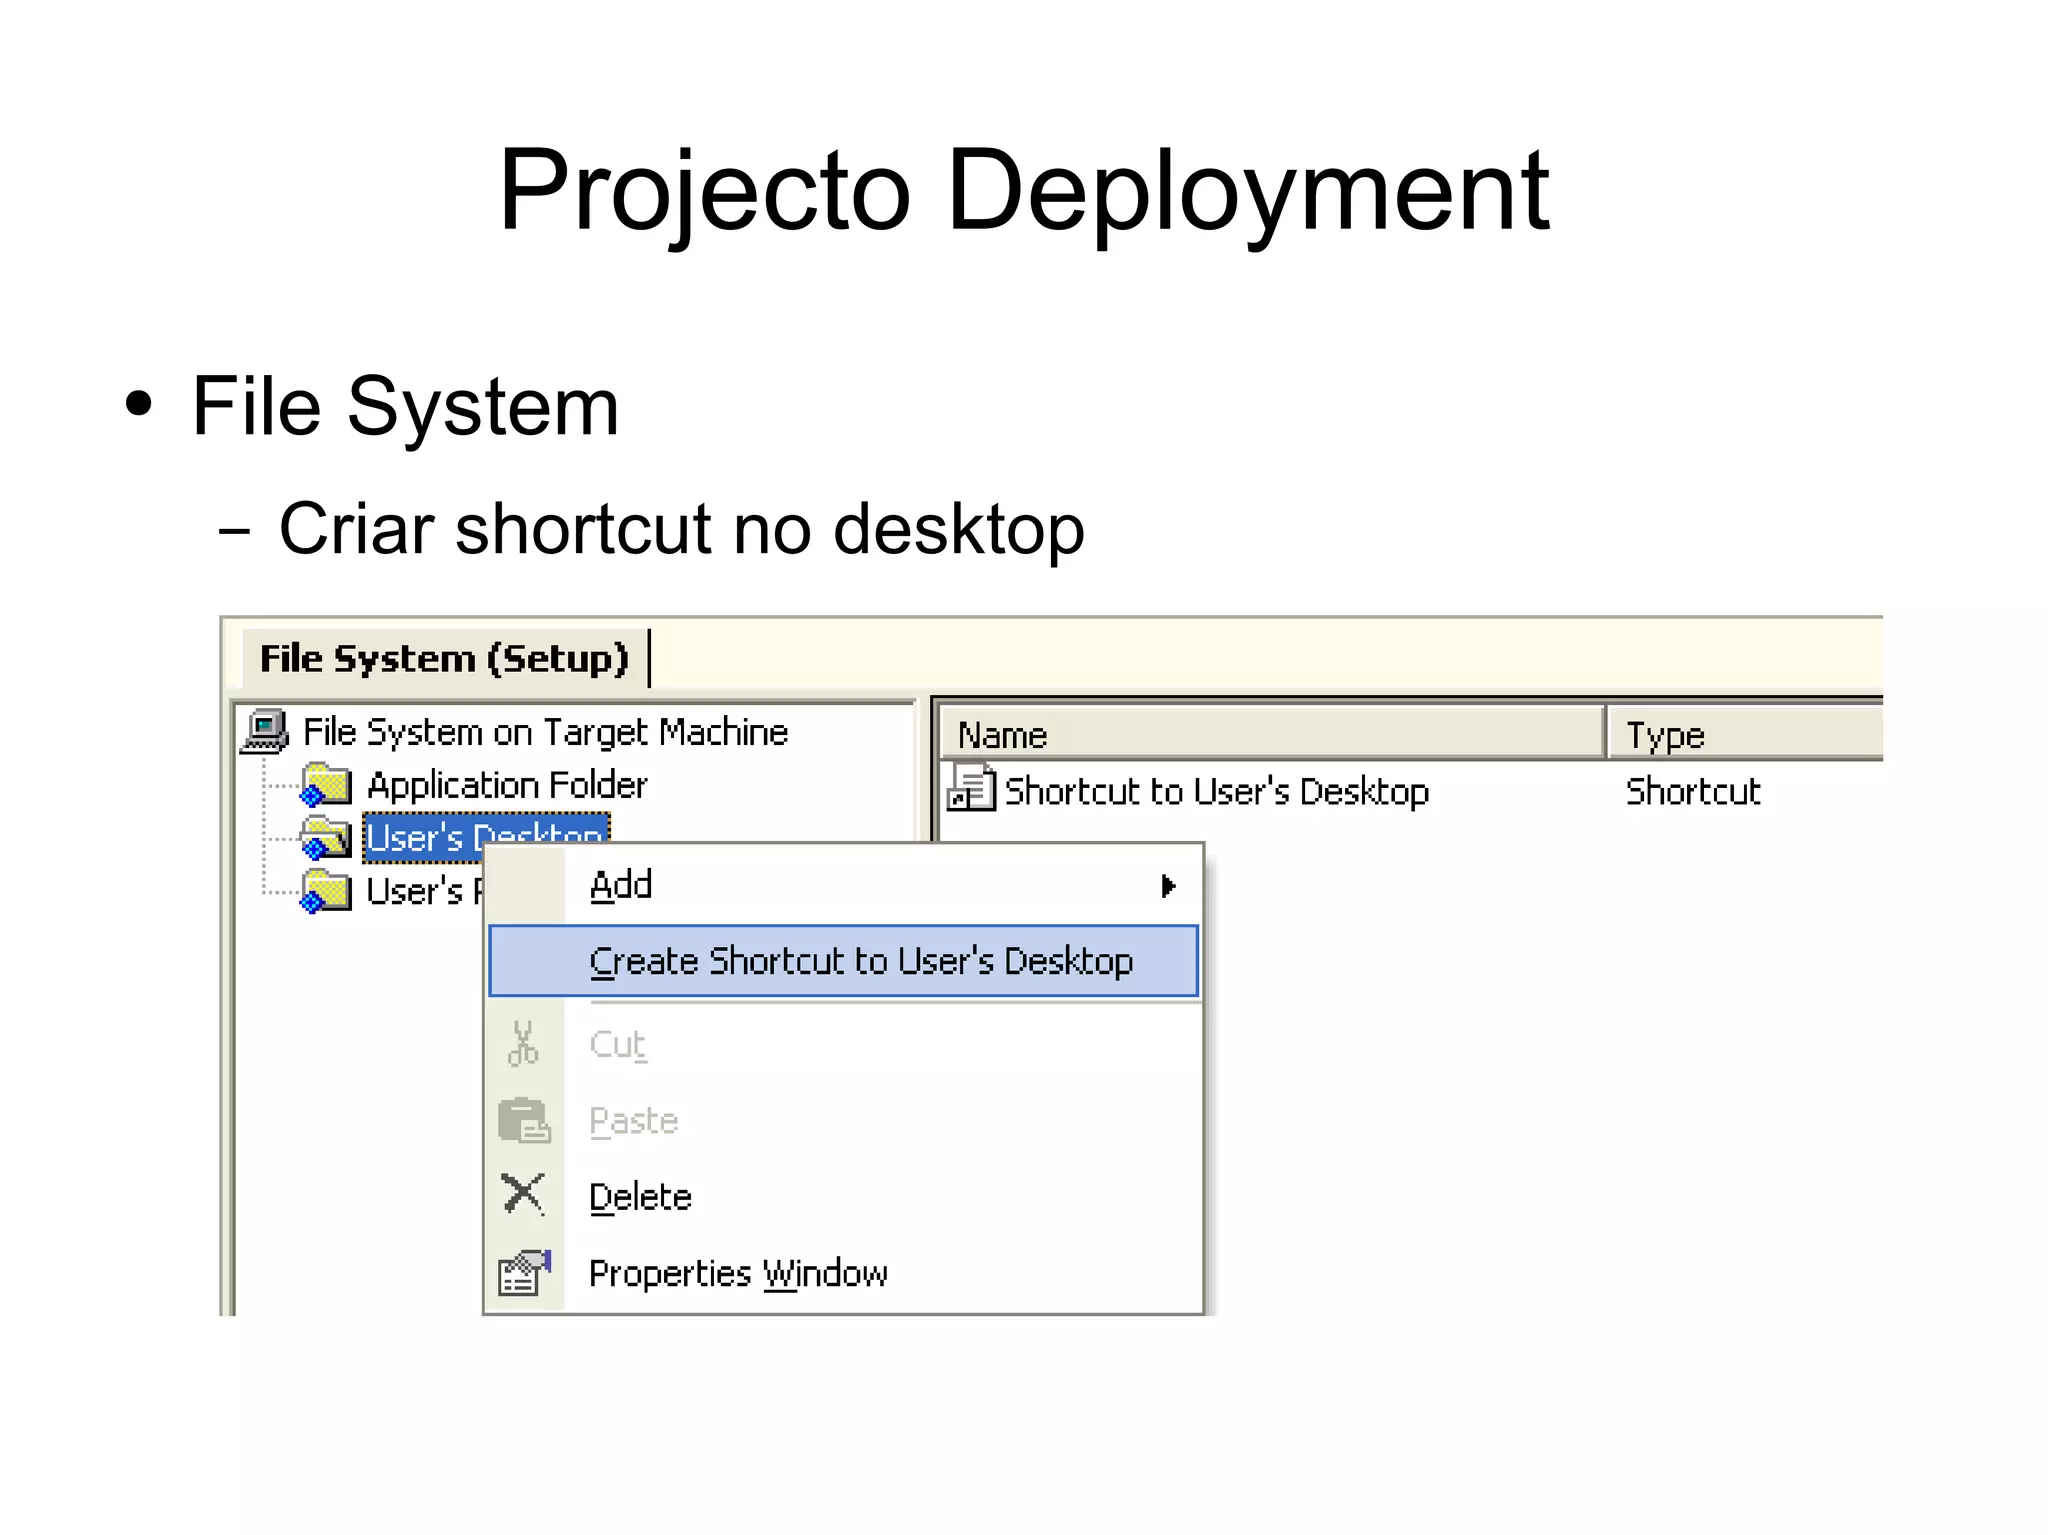Click the folder icon below User's Desktop
Viewport: 2048px width, 1535px height.
click(326, 891)
